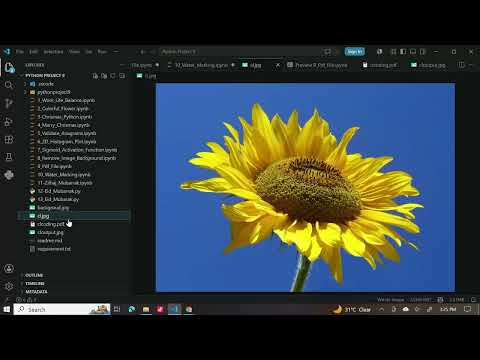Viewport: 480px width, 360px height.
Task: Open the Extensions view
Action: tap(9, 139)
